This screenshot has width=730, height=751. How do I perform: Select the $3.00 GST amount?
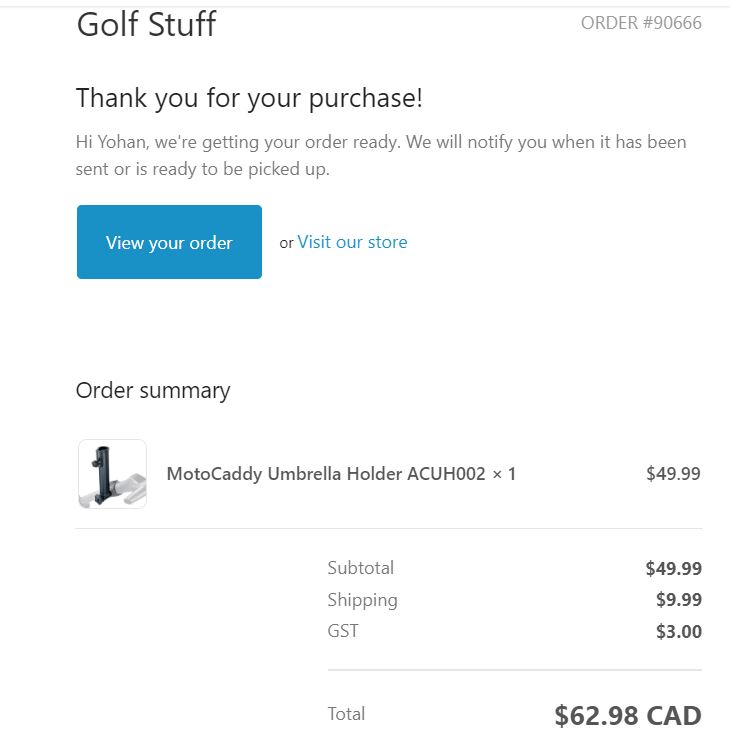pyautogui.click(x=679, y=631)
